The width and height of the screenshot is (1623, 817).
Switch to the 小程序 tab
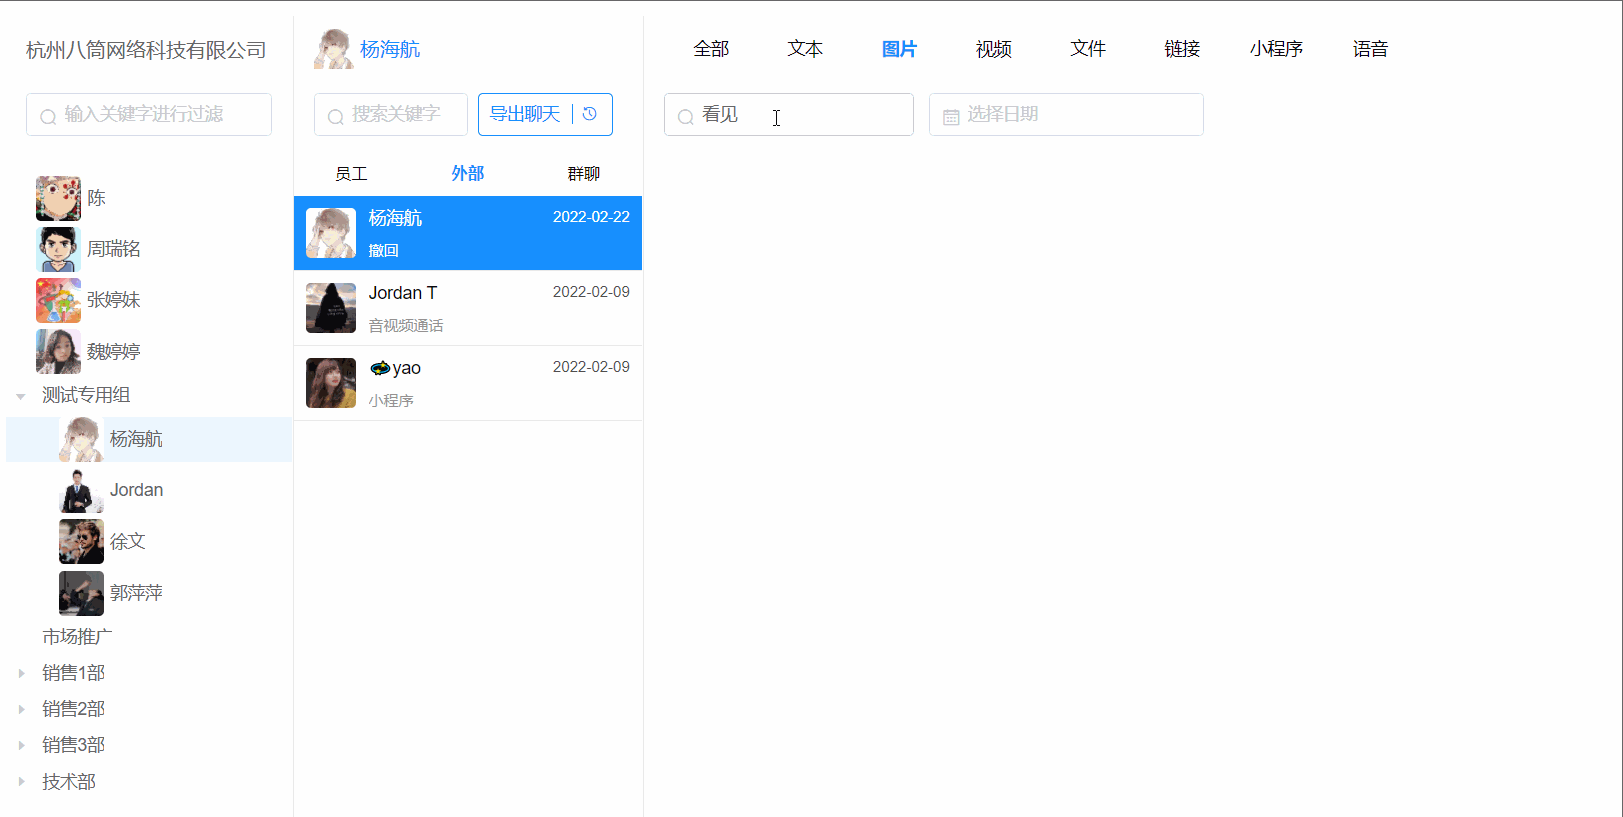coord(1276,49)
